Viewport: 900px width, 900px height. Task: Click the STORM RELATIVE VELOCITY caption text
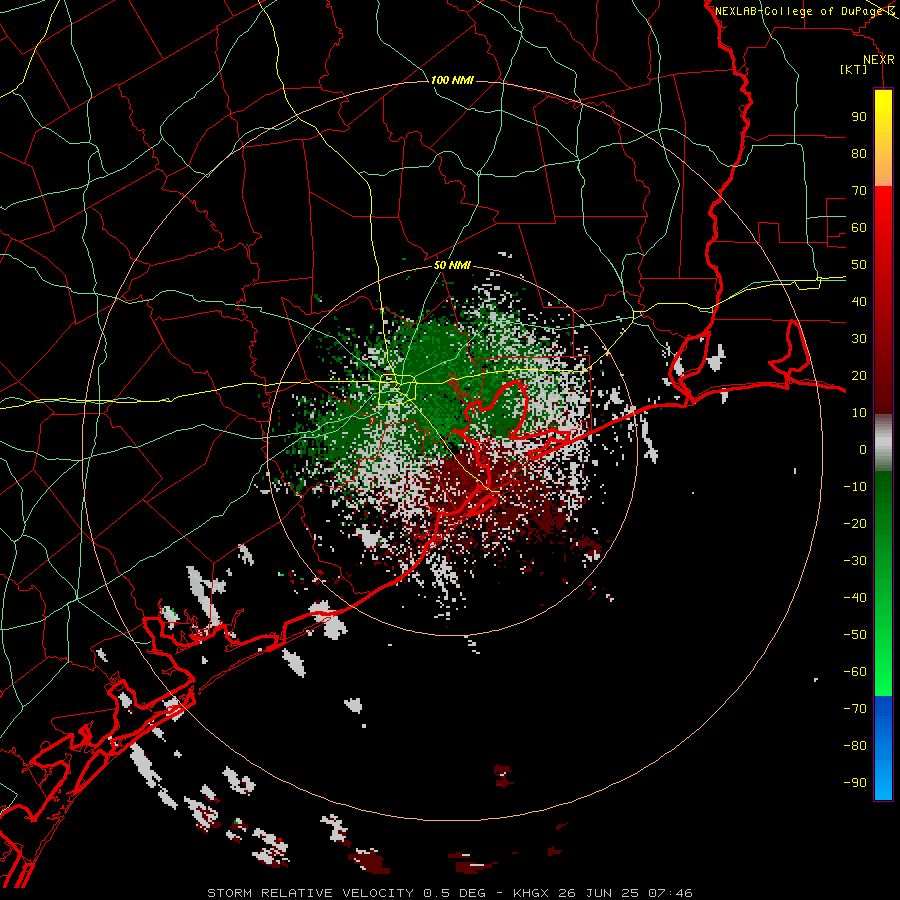tap(310, 893)
